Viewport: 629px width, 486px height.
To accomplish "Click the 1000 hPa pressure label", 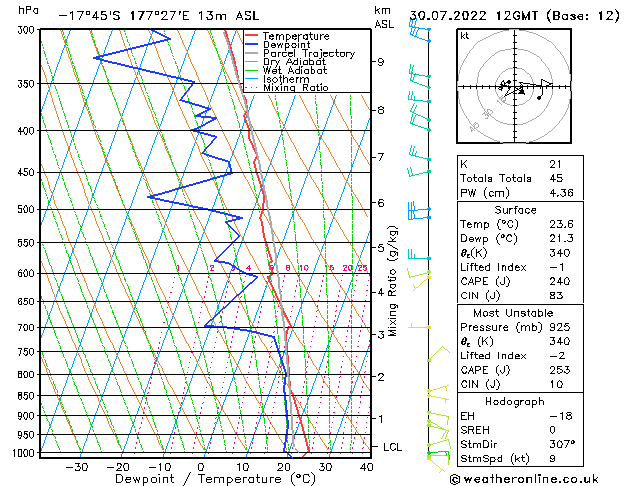I will point(25,453).
